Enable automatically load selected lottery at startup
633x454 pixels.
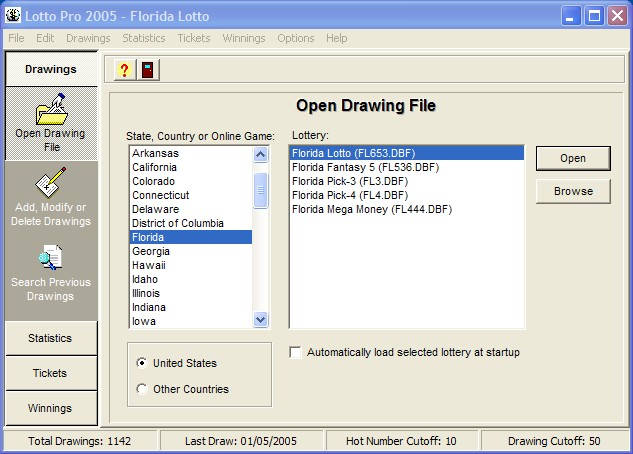point(296,352)
